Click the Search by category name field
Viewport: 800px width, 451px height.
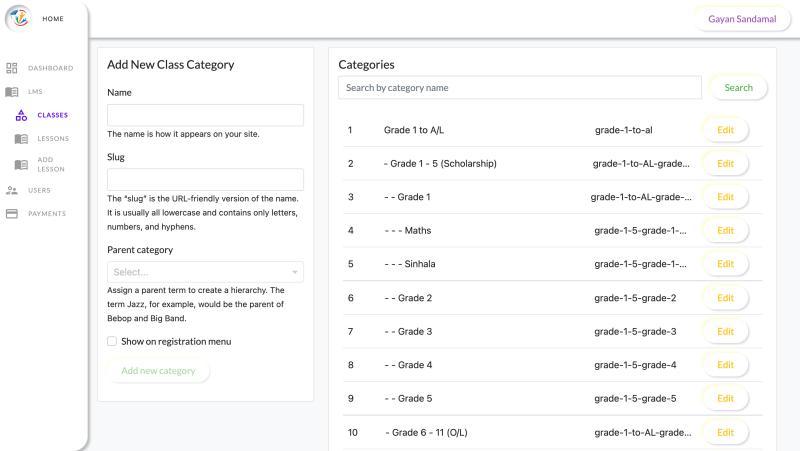coord(520,88)
